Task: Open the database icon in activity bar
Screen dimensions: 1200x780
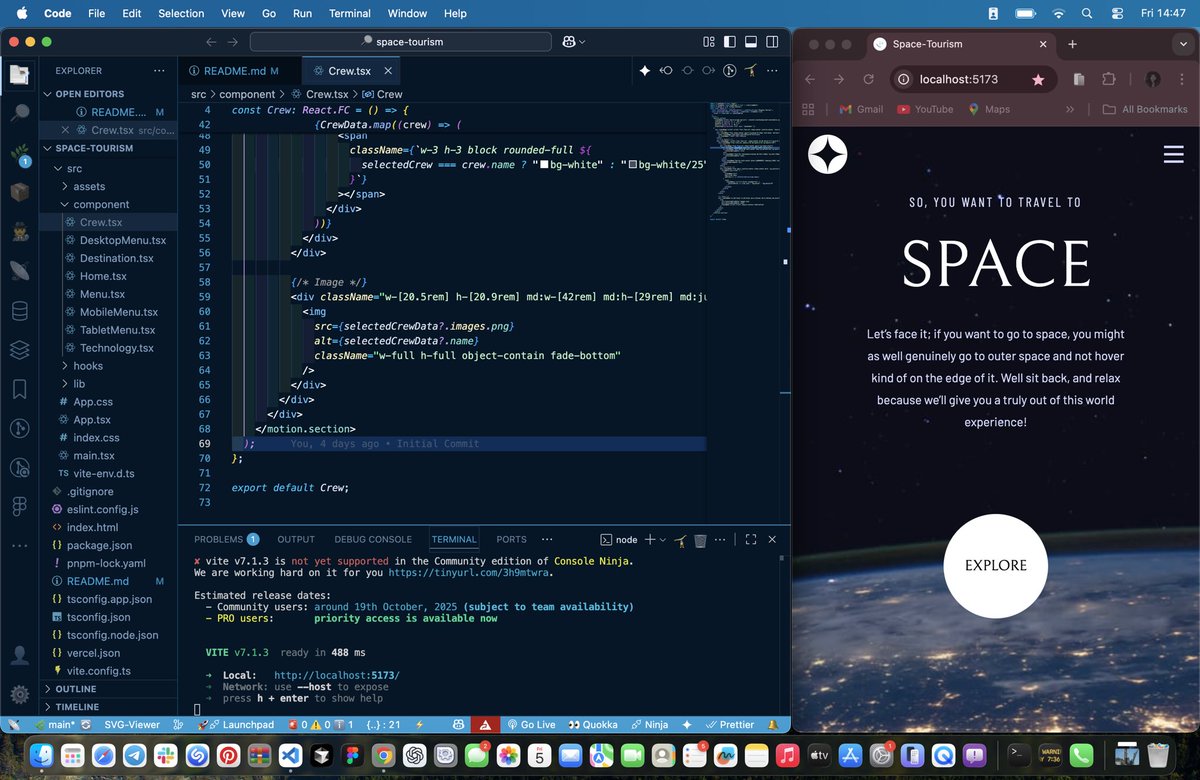Action: (x=20, y=310)
